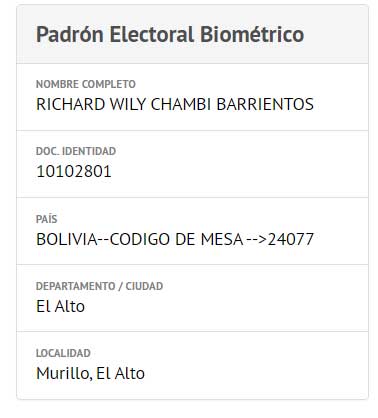
Task: Click the DEPARTAMENTO / CIUDAD label
Action: coord(99,286)
